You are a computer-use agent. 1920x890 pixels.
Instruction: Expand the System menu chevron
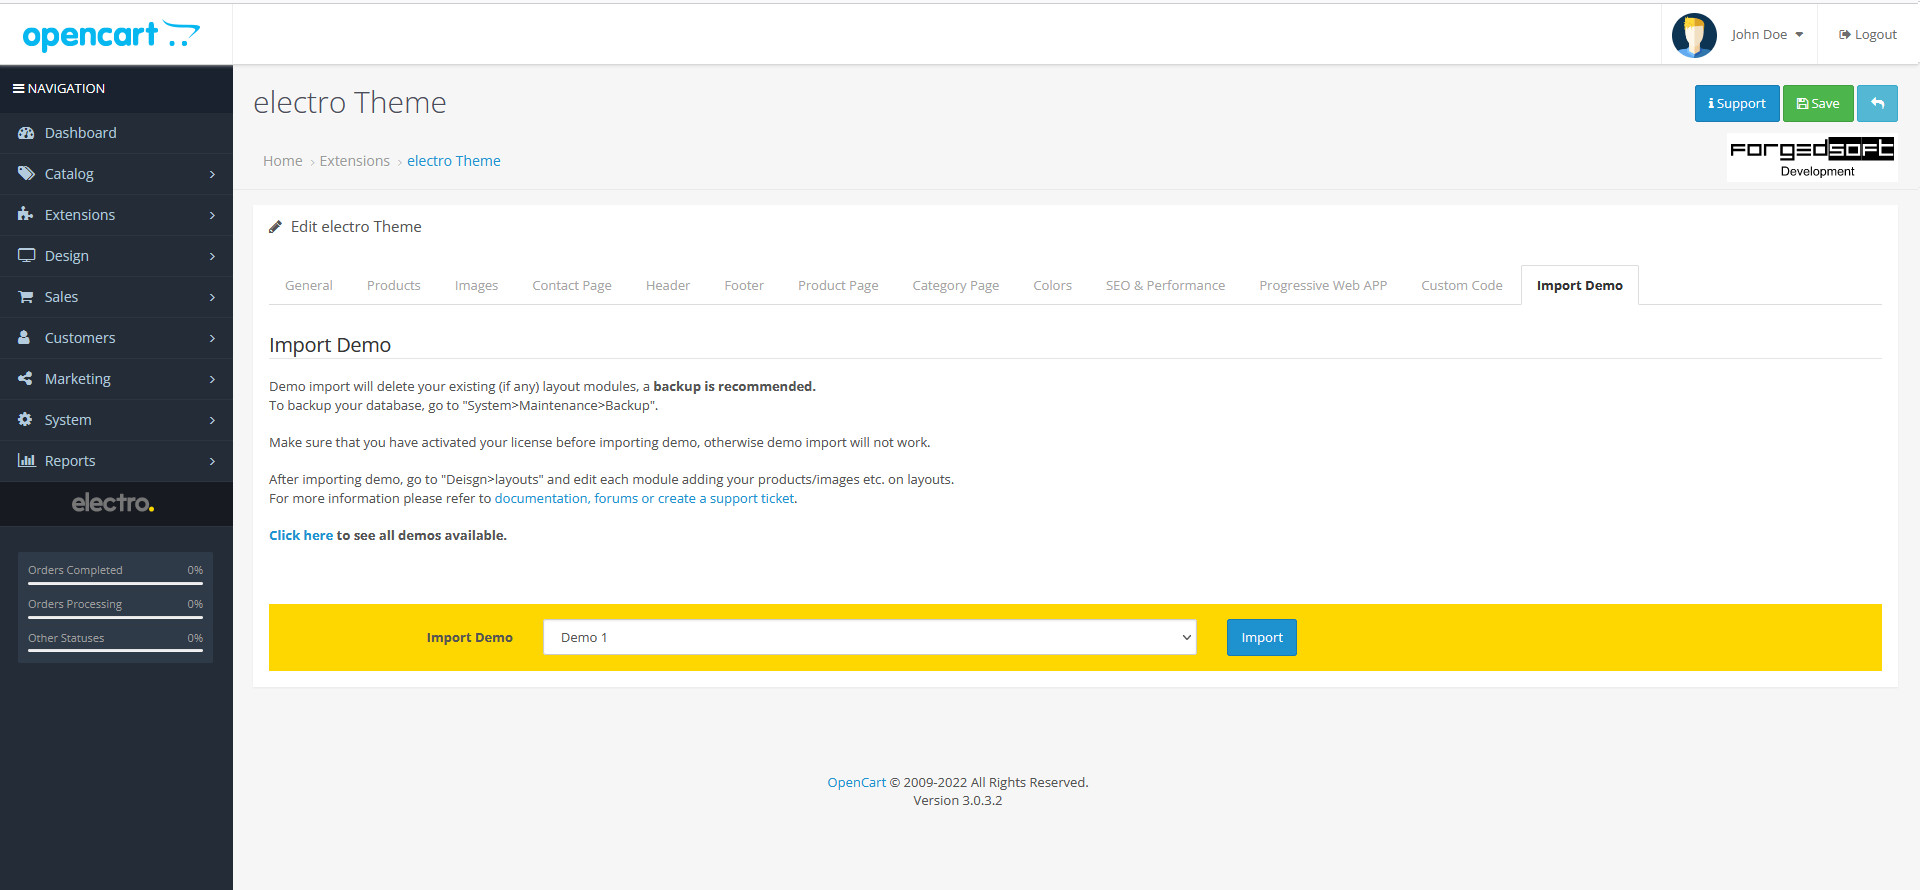click(212, 421)
